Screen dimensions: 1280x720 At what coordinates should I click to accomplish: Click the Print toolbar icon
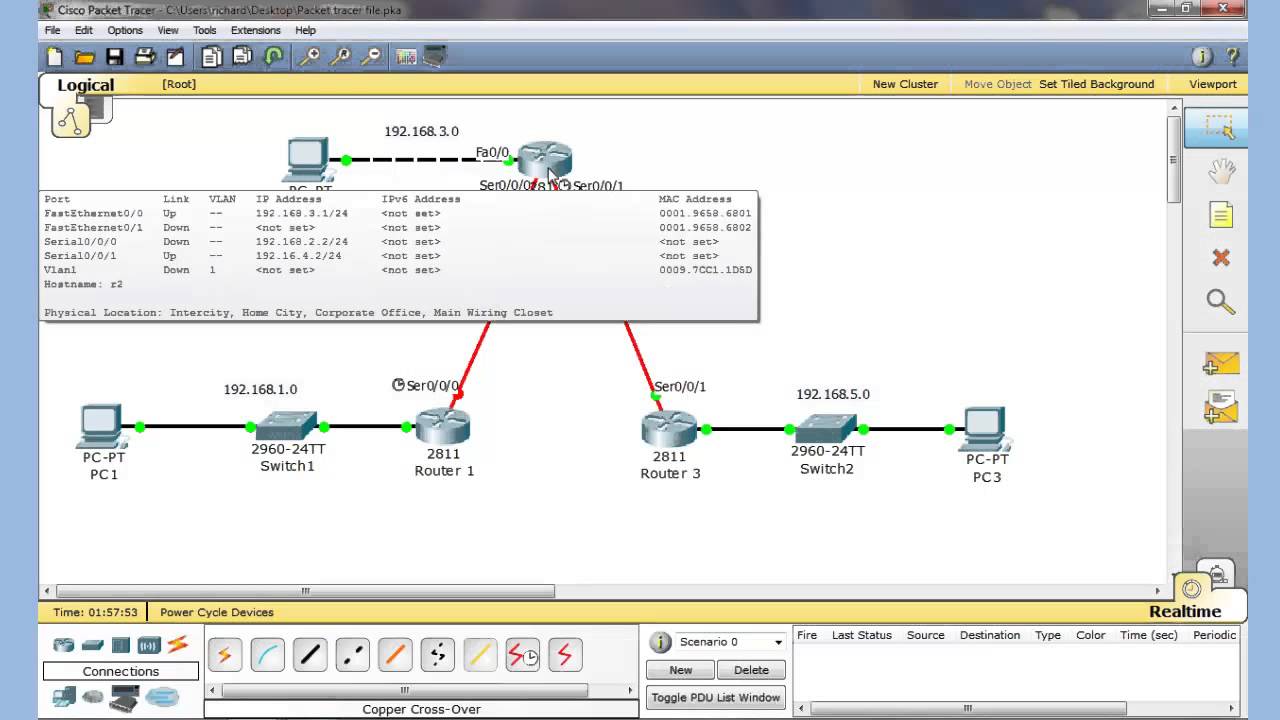[x=145, y=57]
